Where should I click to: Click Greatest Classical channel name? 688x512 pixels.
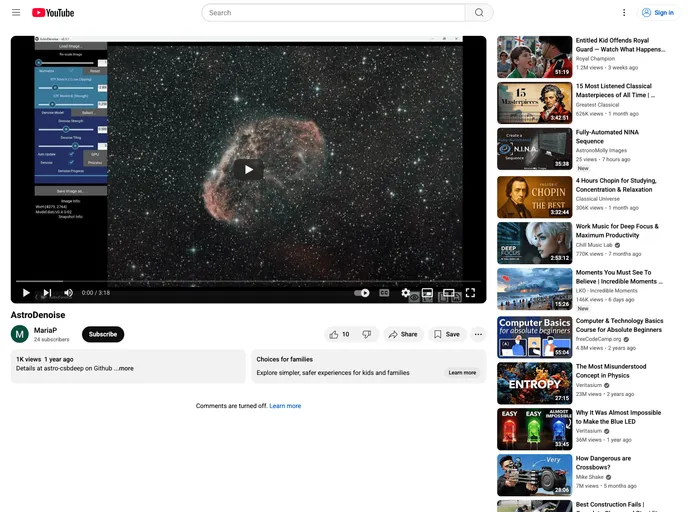(x=597, y=105)
